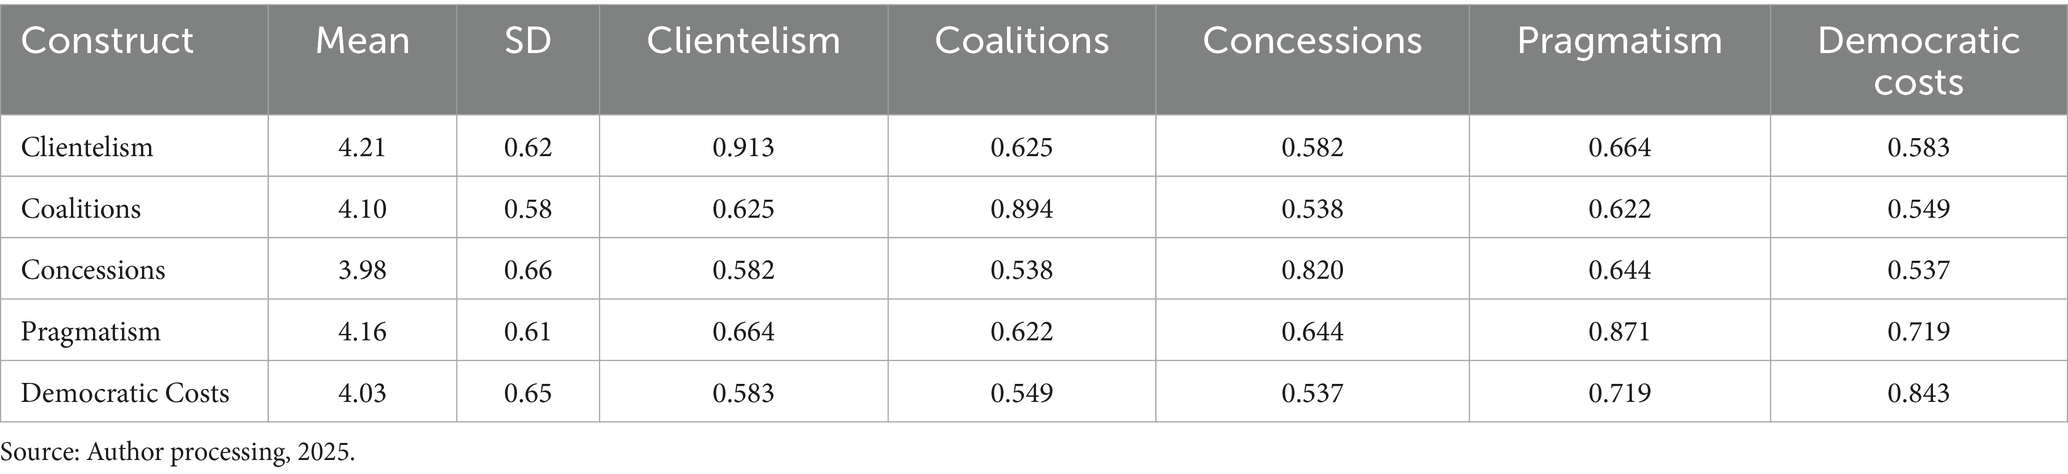This screenshot has width=2068, height=474.
Task: Click the Construct column header
Action: (107, 41)
